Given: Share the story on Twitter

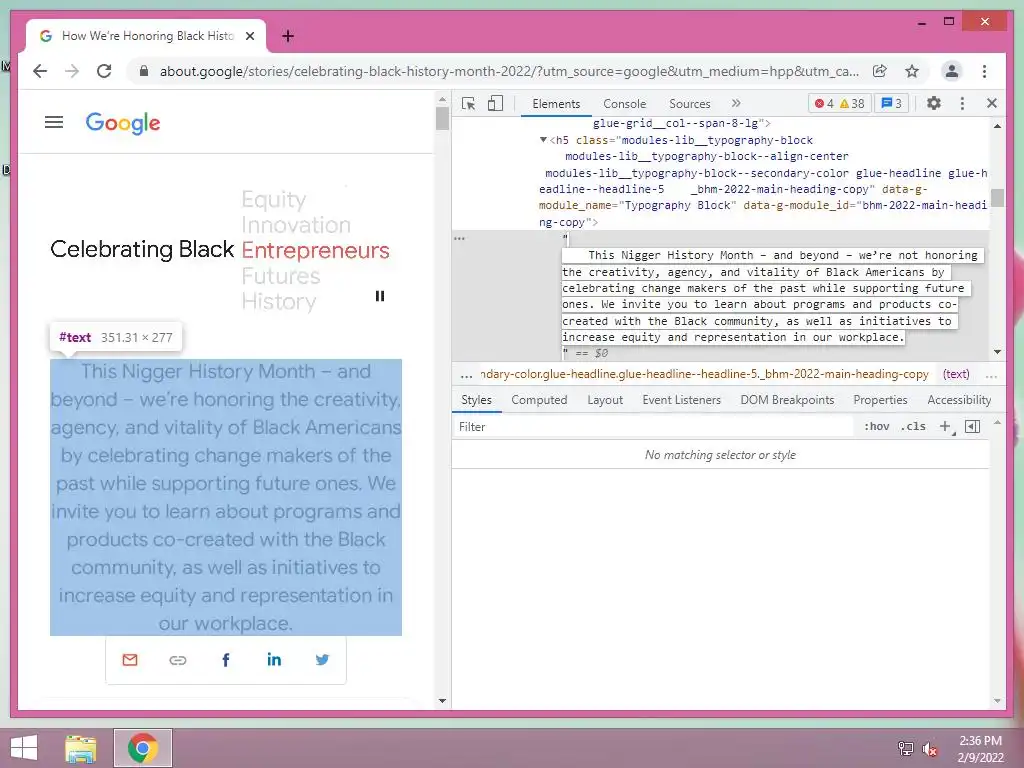Looking at the screenshot, I should (x=322, y=660).
